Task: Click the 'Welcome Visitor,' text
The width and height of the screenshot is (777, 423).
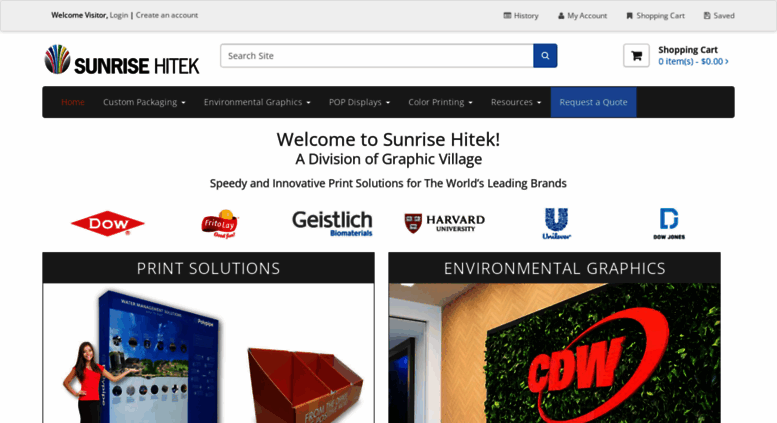Action: 79,15
